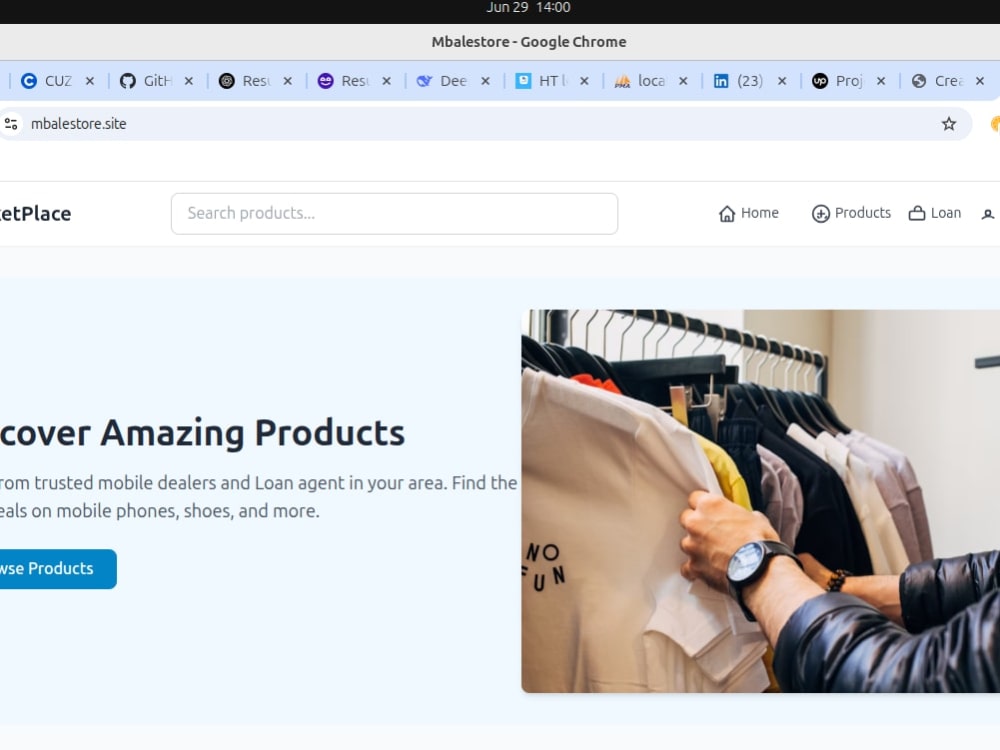Screen dimensions: 1000x750
Task: Switch to the GitHub browser tab
Action: point(156,81)
